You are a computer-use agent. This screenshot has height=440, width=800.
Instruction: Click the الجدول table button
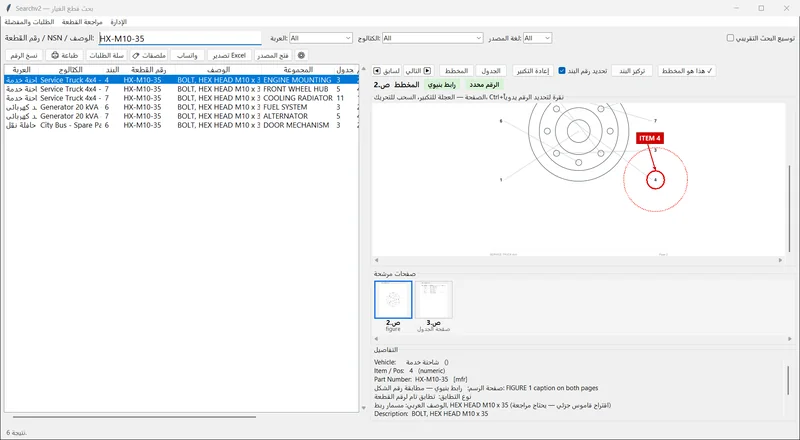pyautogui.click(x=491, y=71)
